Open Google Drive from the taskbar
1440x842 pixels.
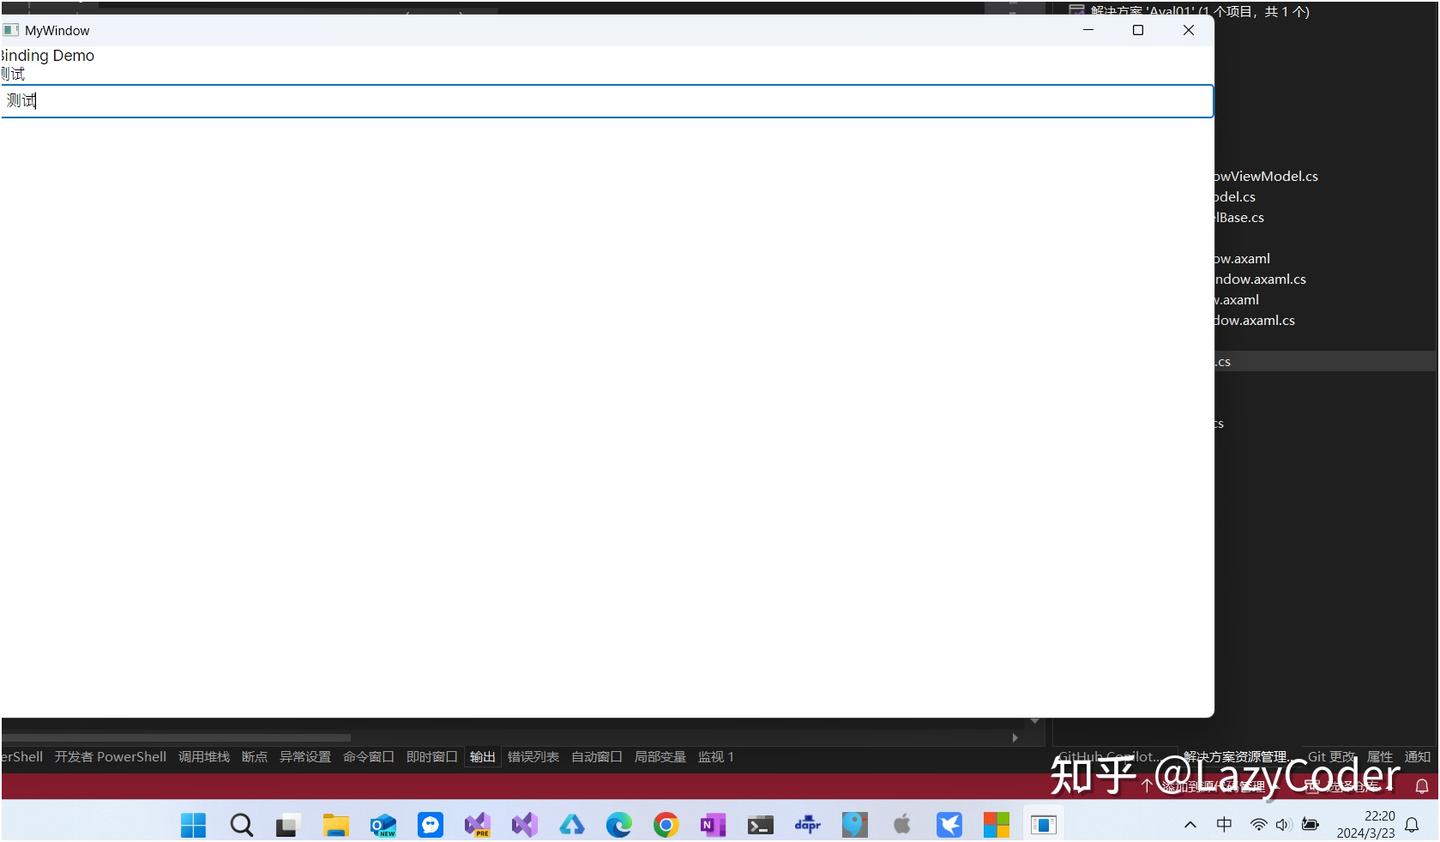[x=571, y=825]
